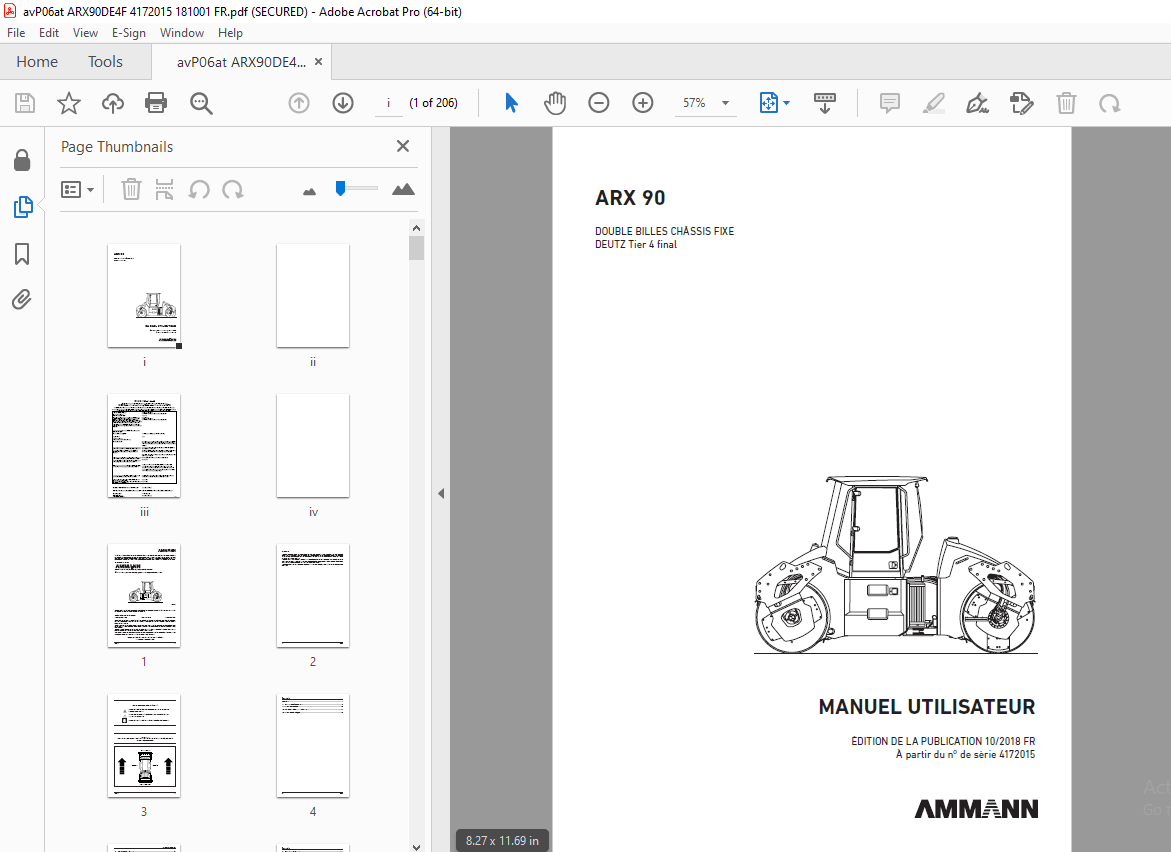Image resolution: width=1171 pixels, height=852 pixels.
Task: Click the thumbnails scrollbar thumb
Action: click(417, 248)
